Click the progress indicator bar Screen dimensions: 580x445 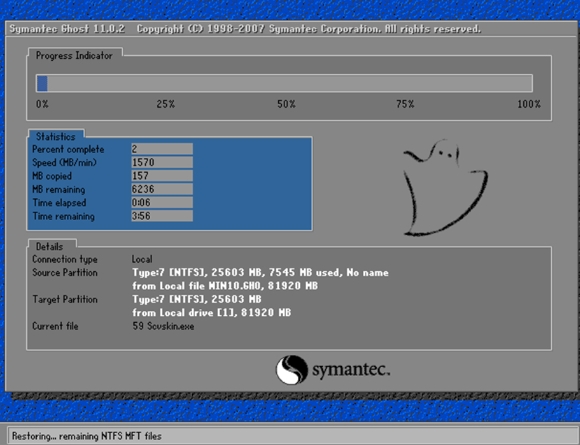click(x=284, y=83)
